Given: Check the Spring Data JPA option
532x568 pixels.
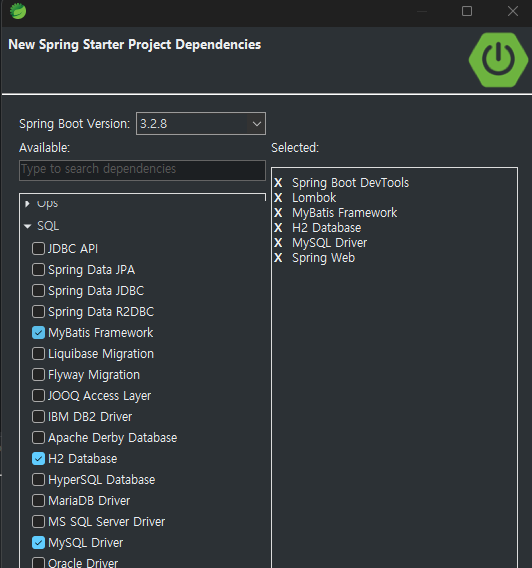Looking at the screenshot, I should click(38, 270).
